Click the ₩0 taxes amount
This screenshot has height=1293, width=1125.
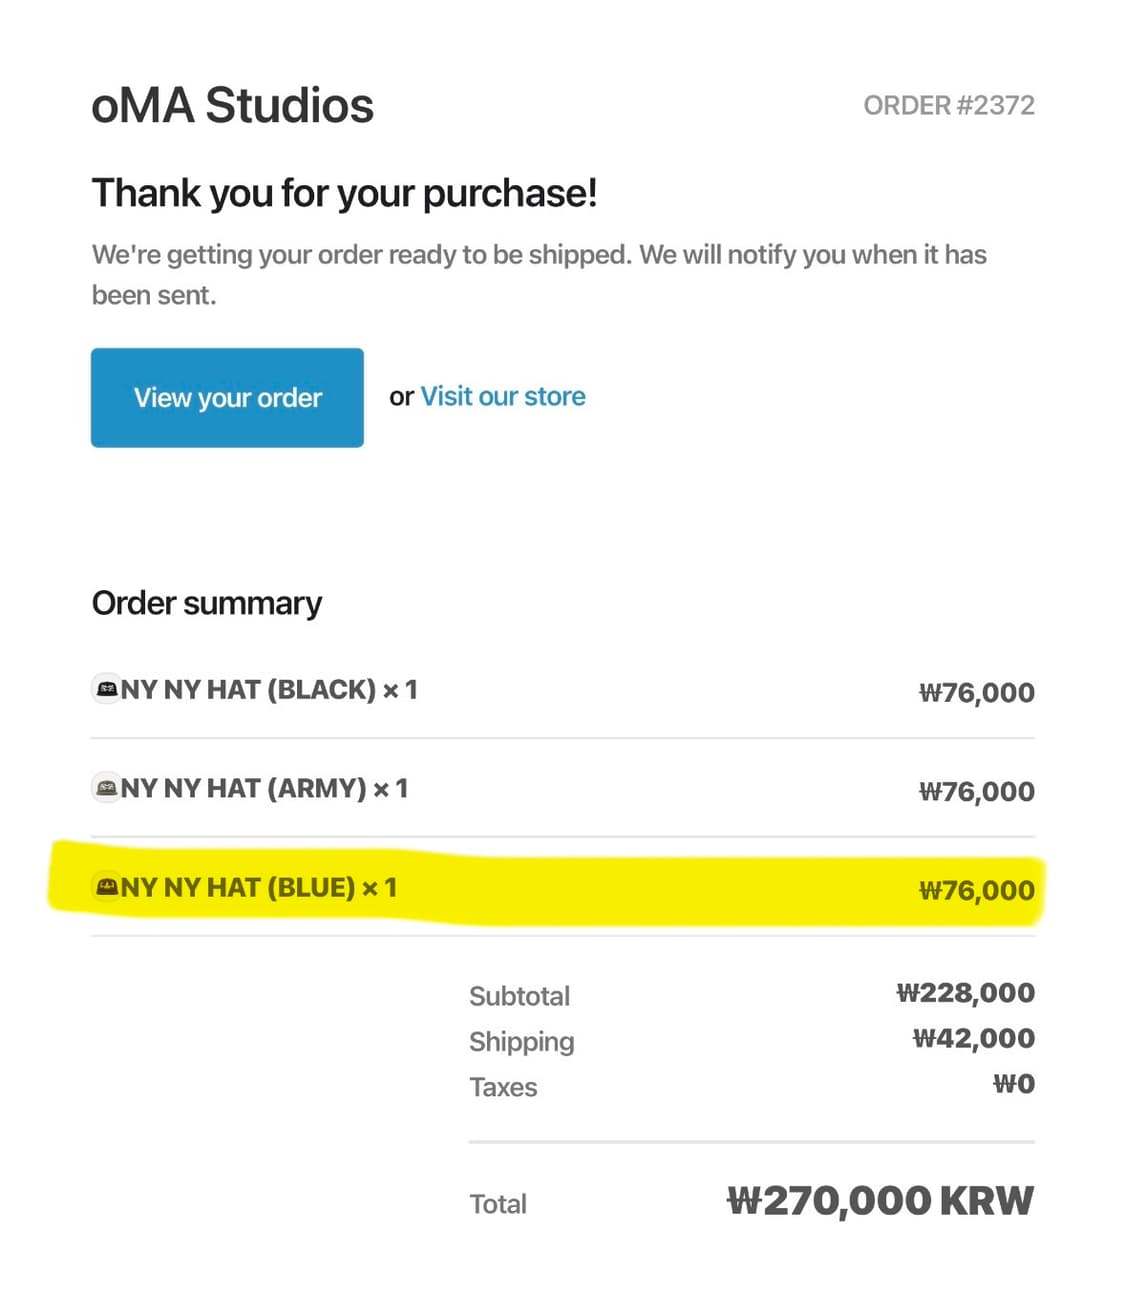(1013, 1084)
